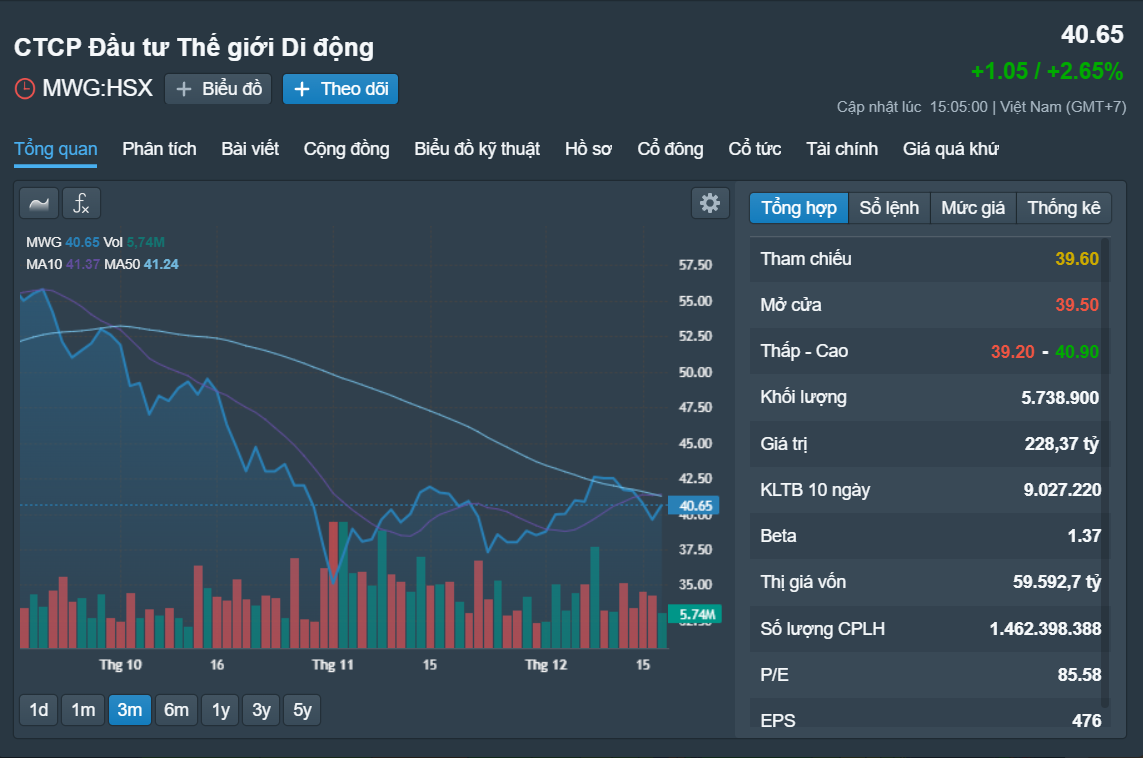Click the MA50 41.24 legend value
Viewport: 1143px width, 758px height.
[x=161, y=265]
